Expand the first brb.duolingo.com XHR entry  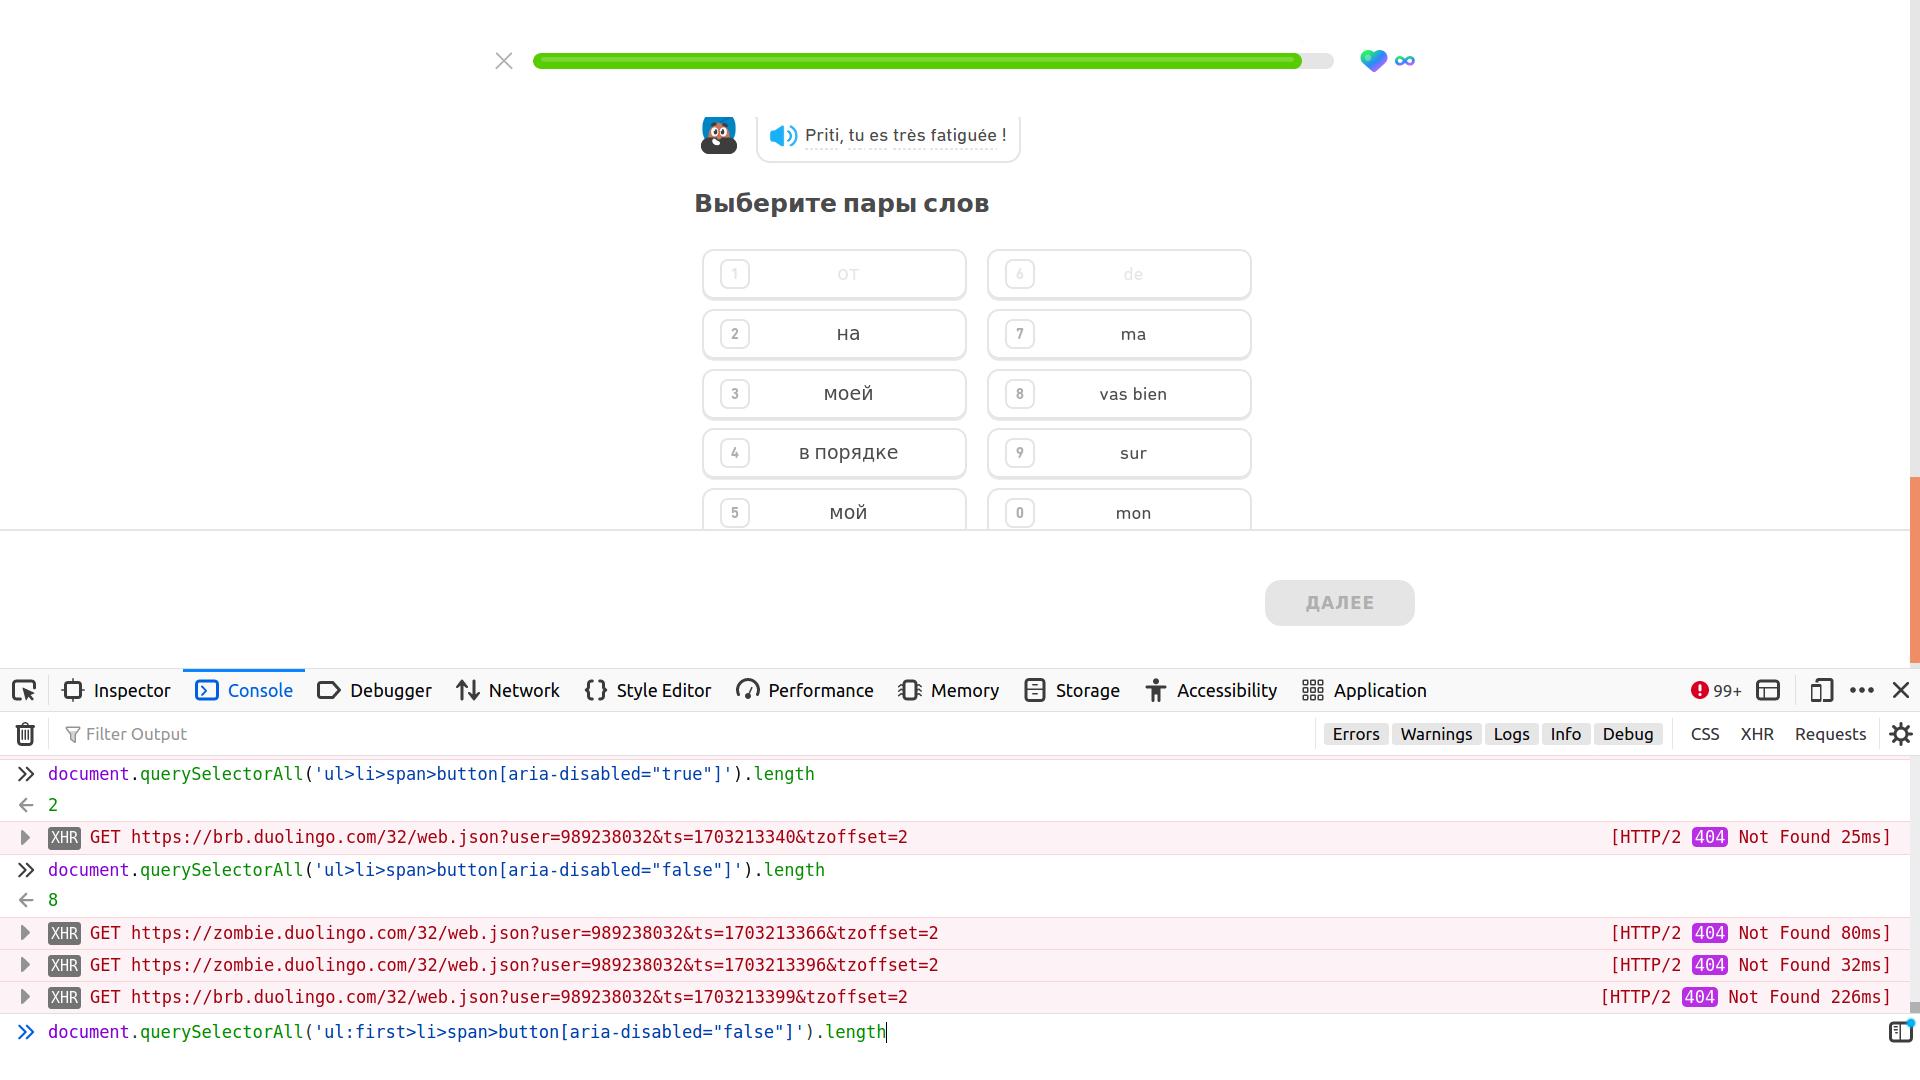[26, 837]
